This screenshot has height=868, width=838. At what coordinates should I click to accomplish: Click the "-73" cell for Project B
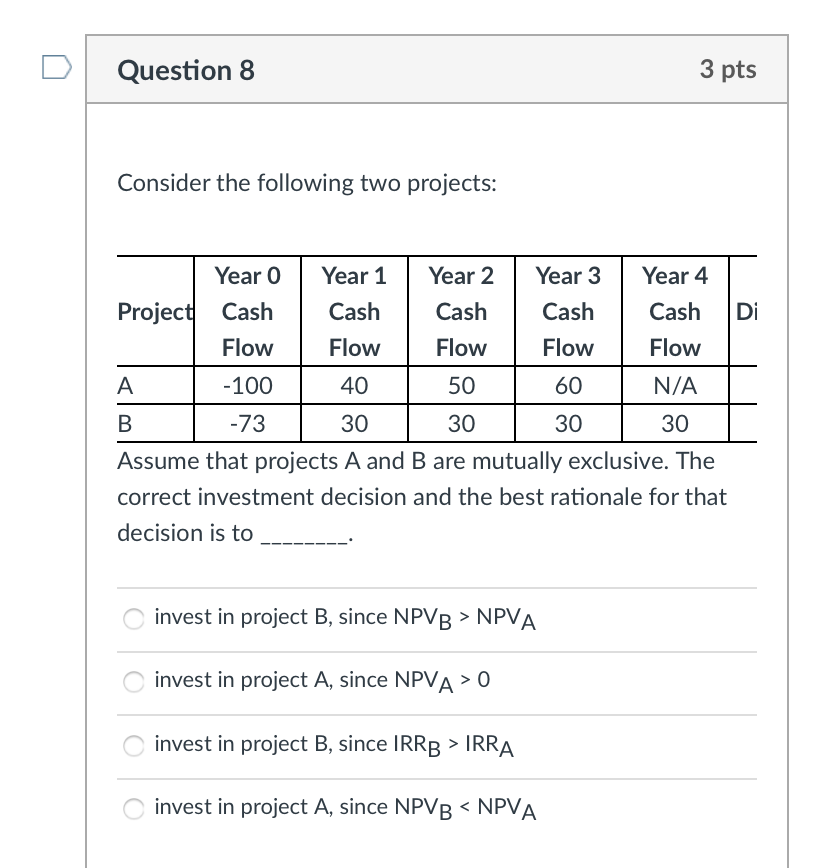(247, 423)
